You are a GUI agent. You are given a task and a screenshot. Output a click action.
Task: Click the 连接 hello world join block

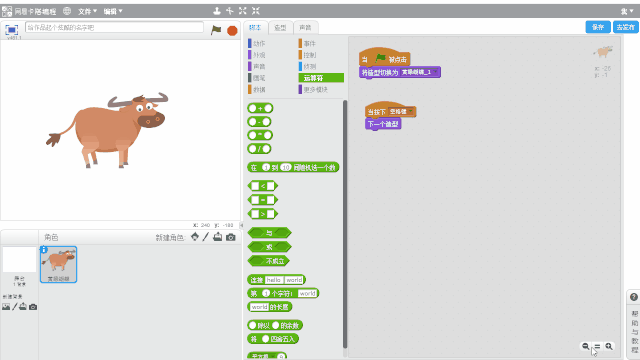(x=276, y=280)
